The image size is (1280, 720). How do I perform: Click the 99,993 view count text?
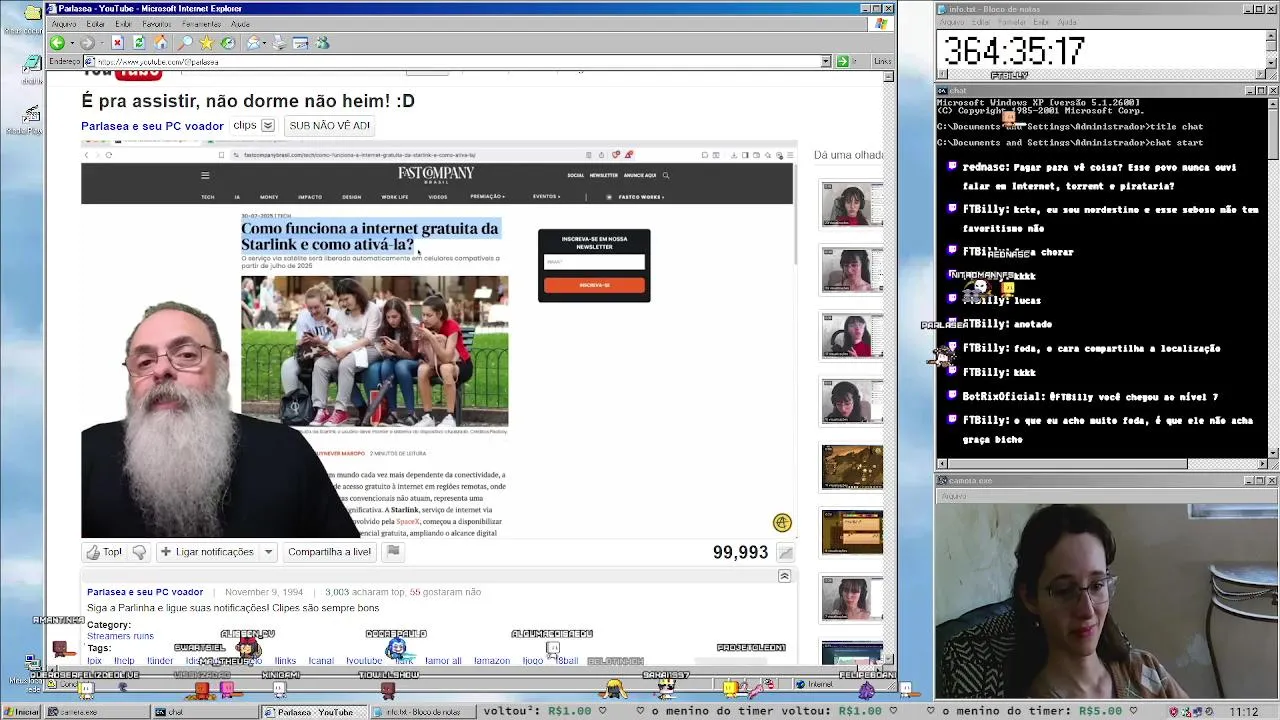pos(740,553)
